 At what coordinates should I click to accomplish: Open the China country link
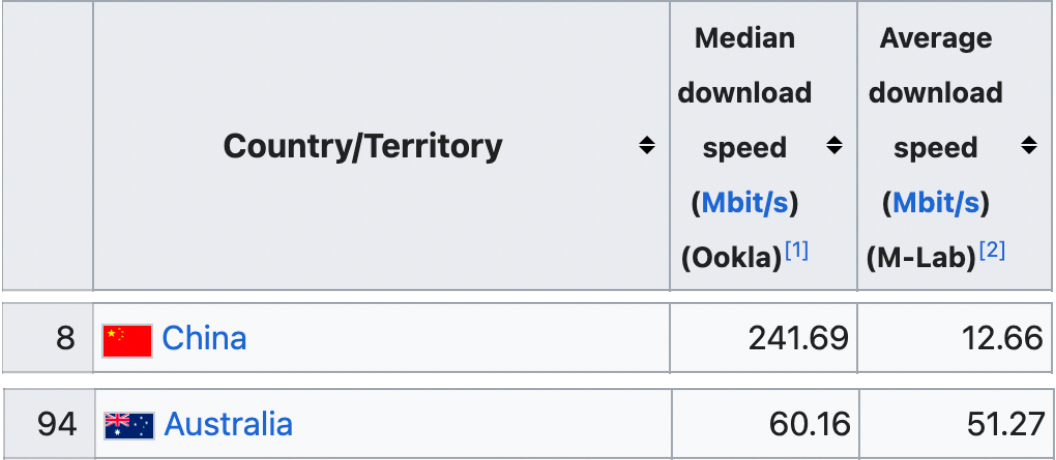click(x=204, y=338)
